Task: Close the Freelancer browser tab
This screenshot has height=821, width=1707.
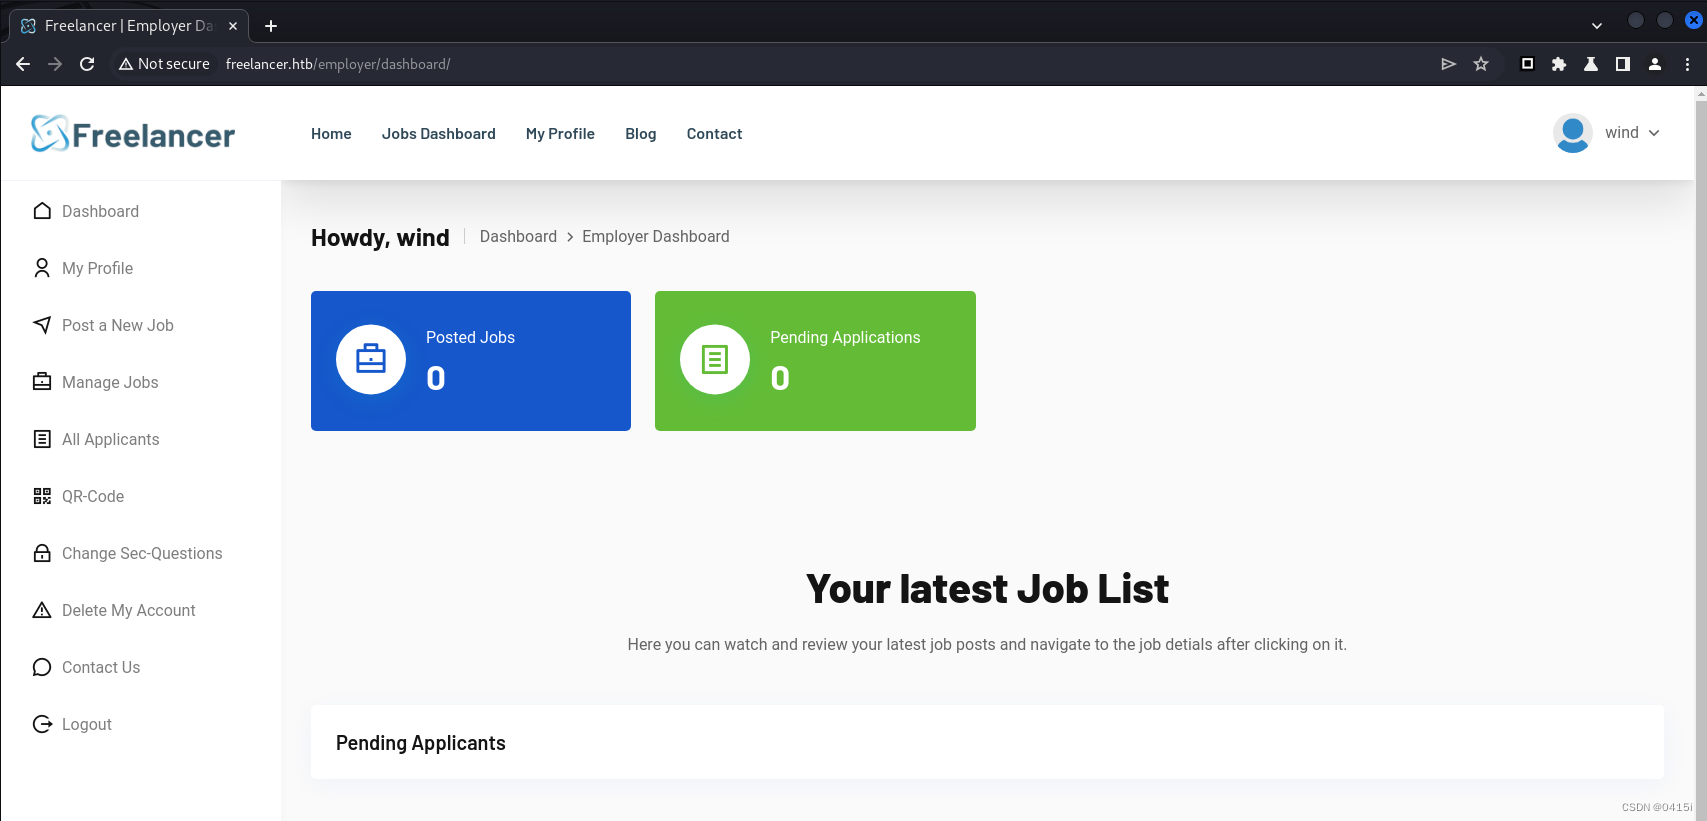Action: [233, 26]
